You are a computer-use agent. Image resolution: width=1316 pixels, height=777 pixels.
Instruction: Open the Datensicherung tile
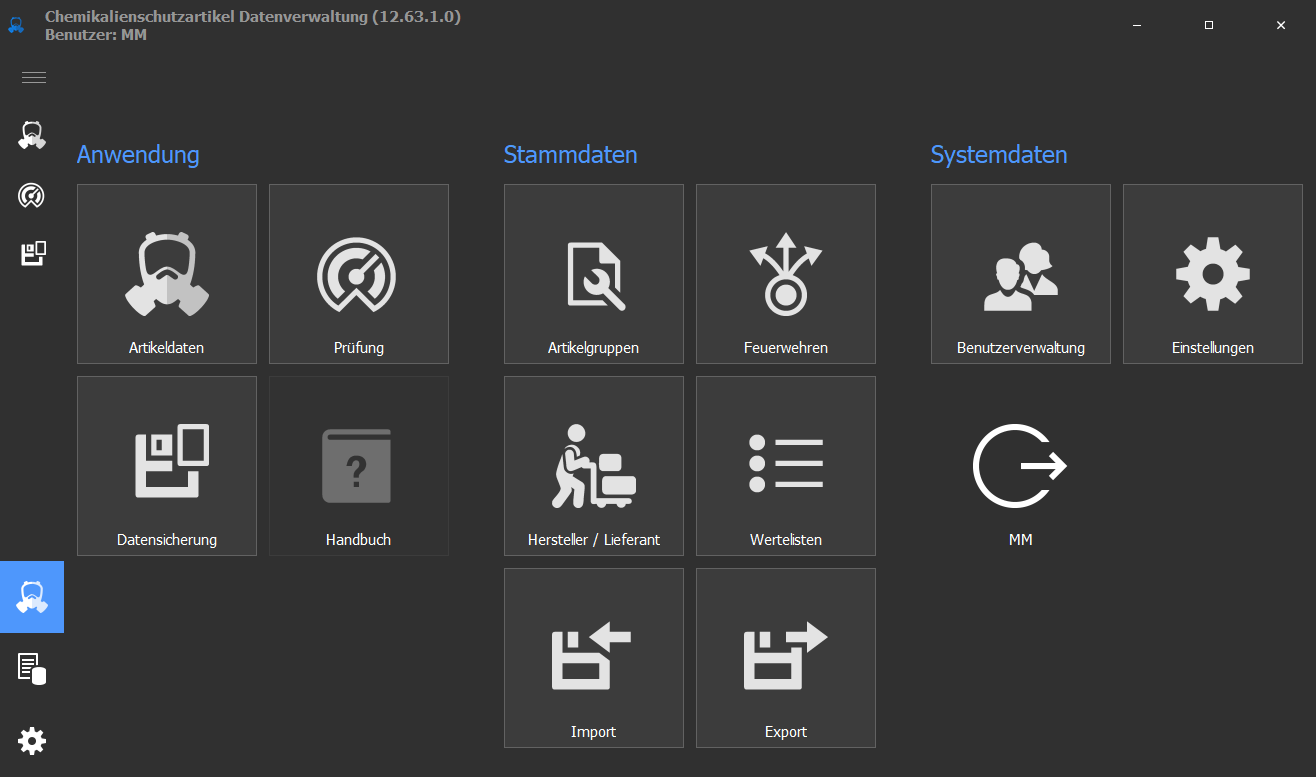[x=167, y=466]
